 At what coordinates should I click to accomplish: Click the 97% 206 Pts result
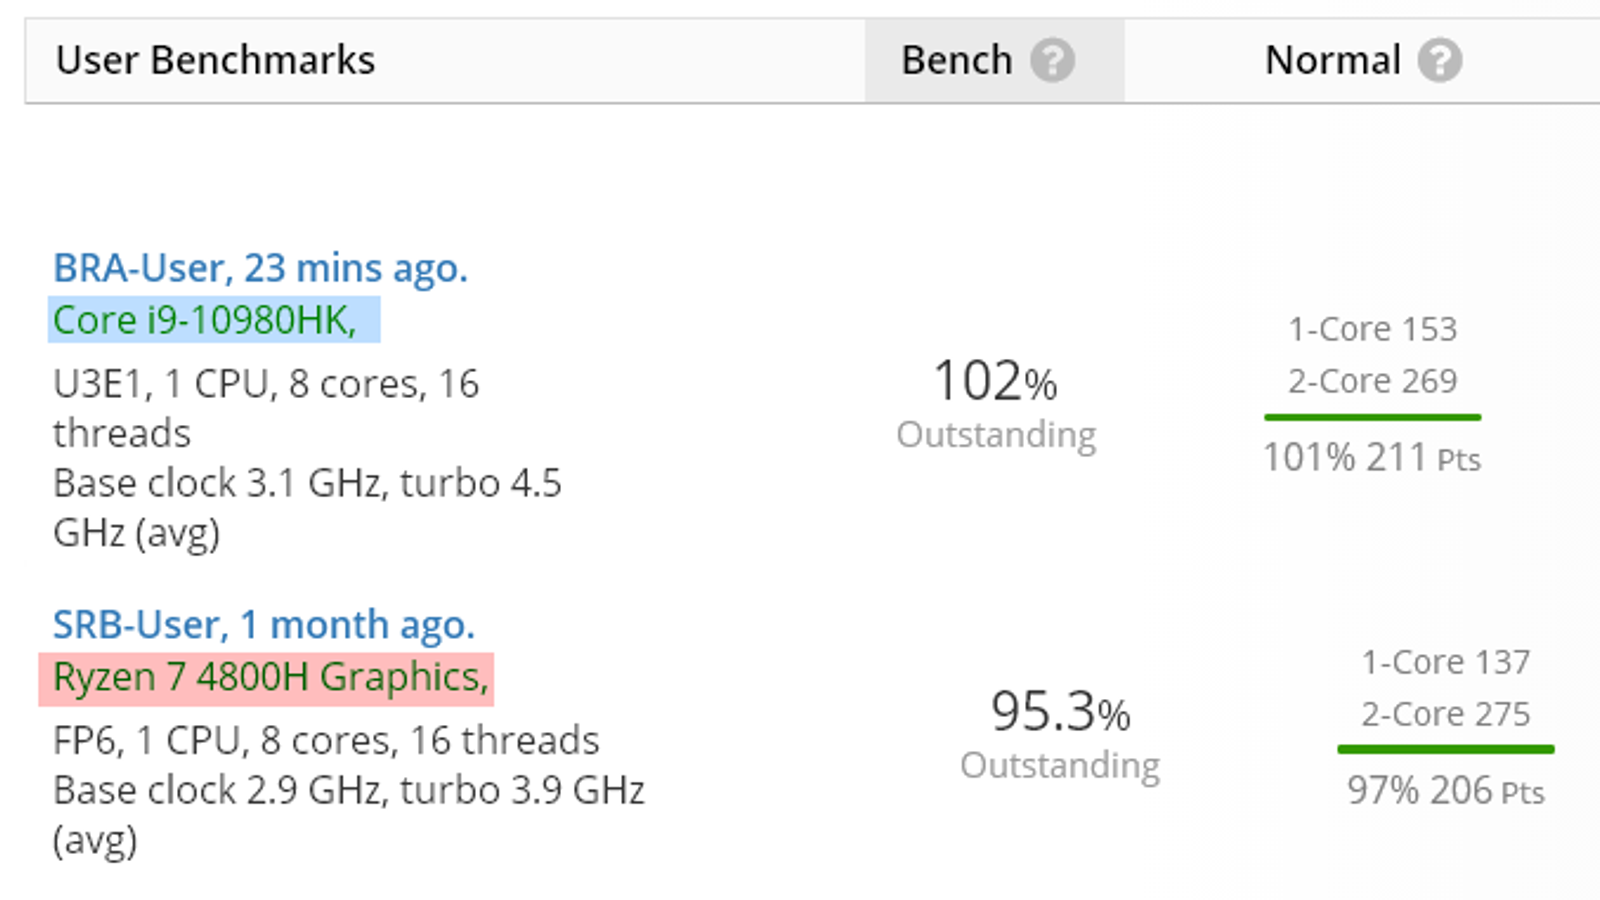coord(1445,791)
